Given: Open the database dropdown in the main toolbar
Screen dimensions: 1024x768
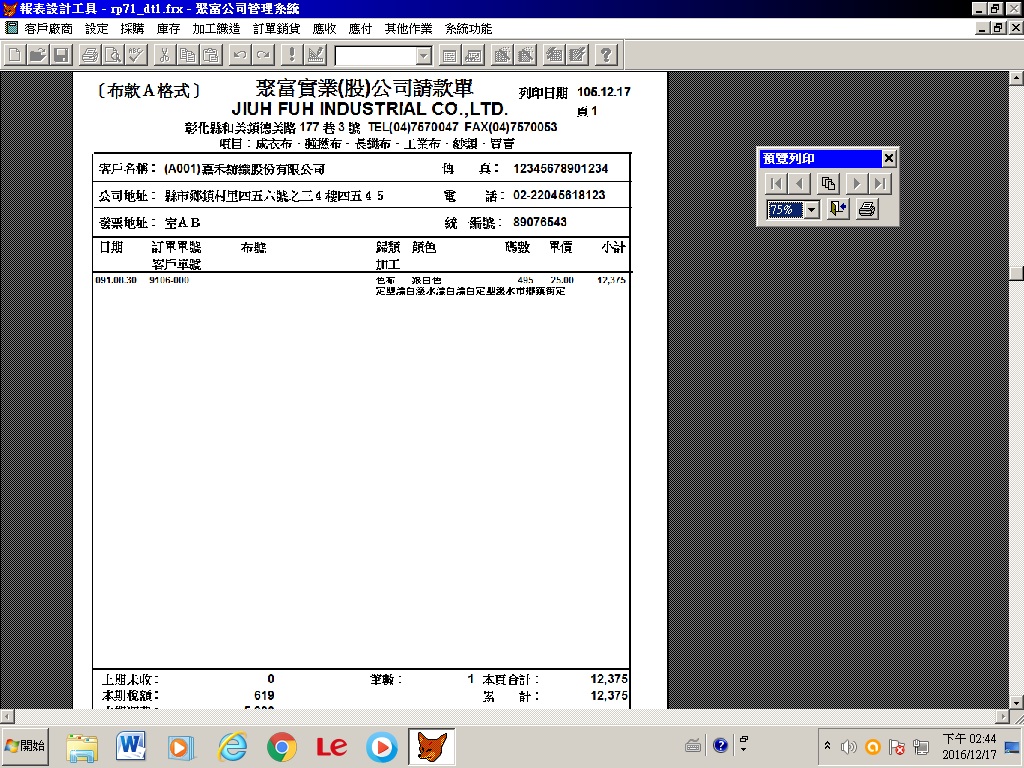Looking at the screenshot, I should (x=424, y=56).
